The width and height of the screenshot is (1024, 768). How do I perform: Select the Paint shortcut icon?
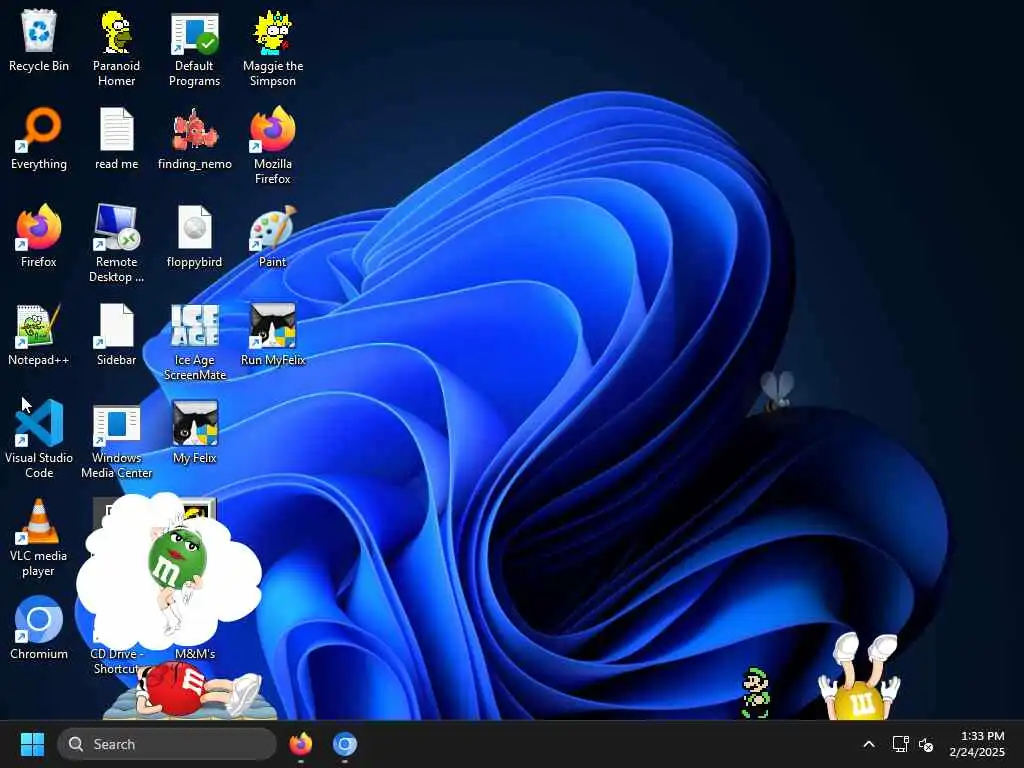point(272,236)
